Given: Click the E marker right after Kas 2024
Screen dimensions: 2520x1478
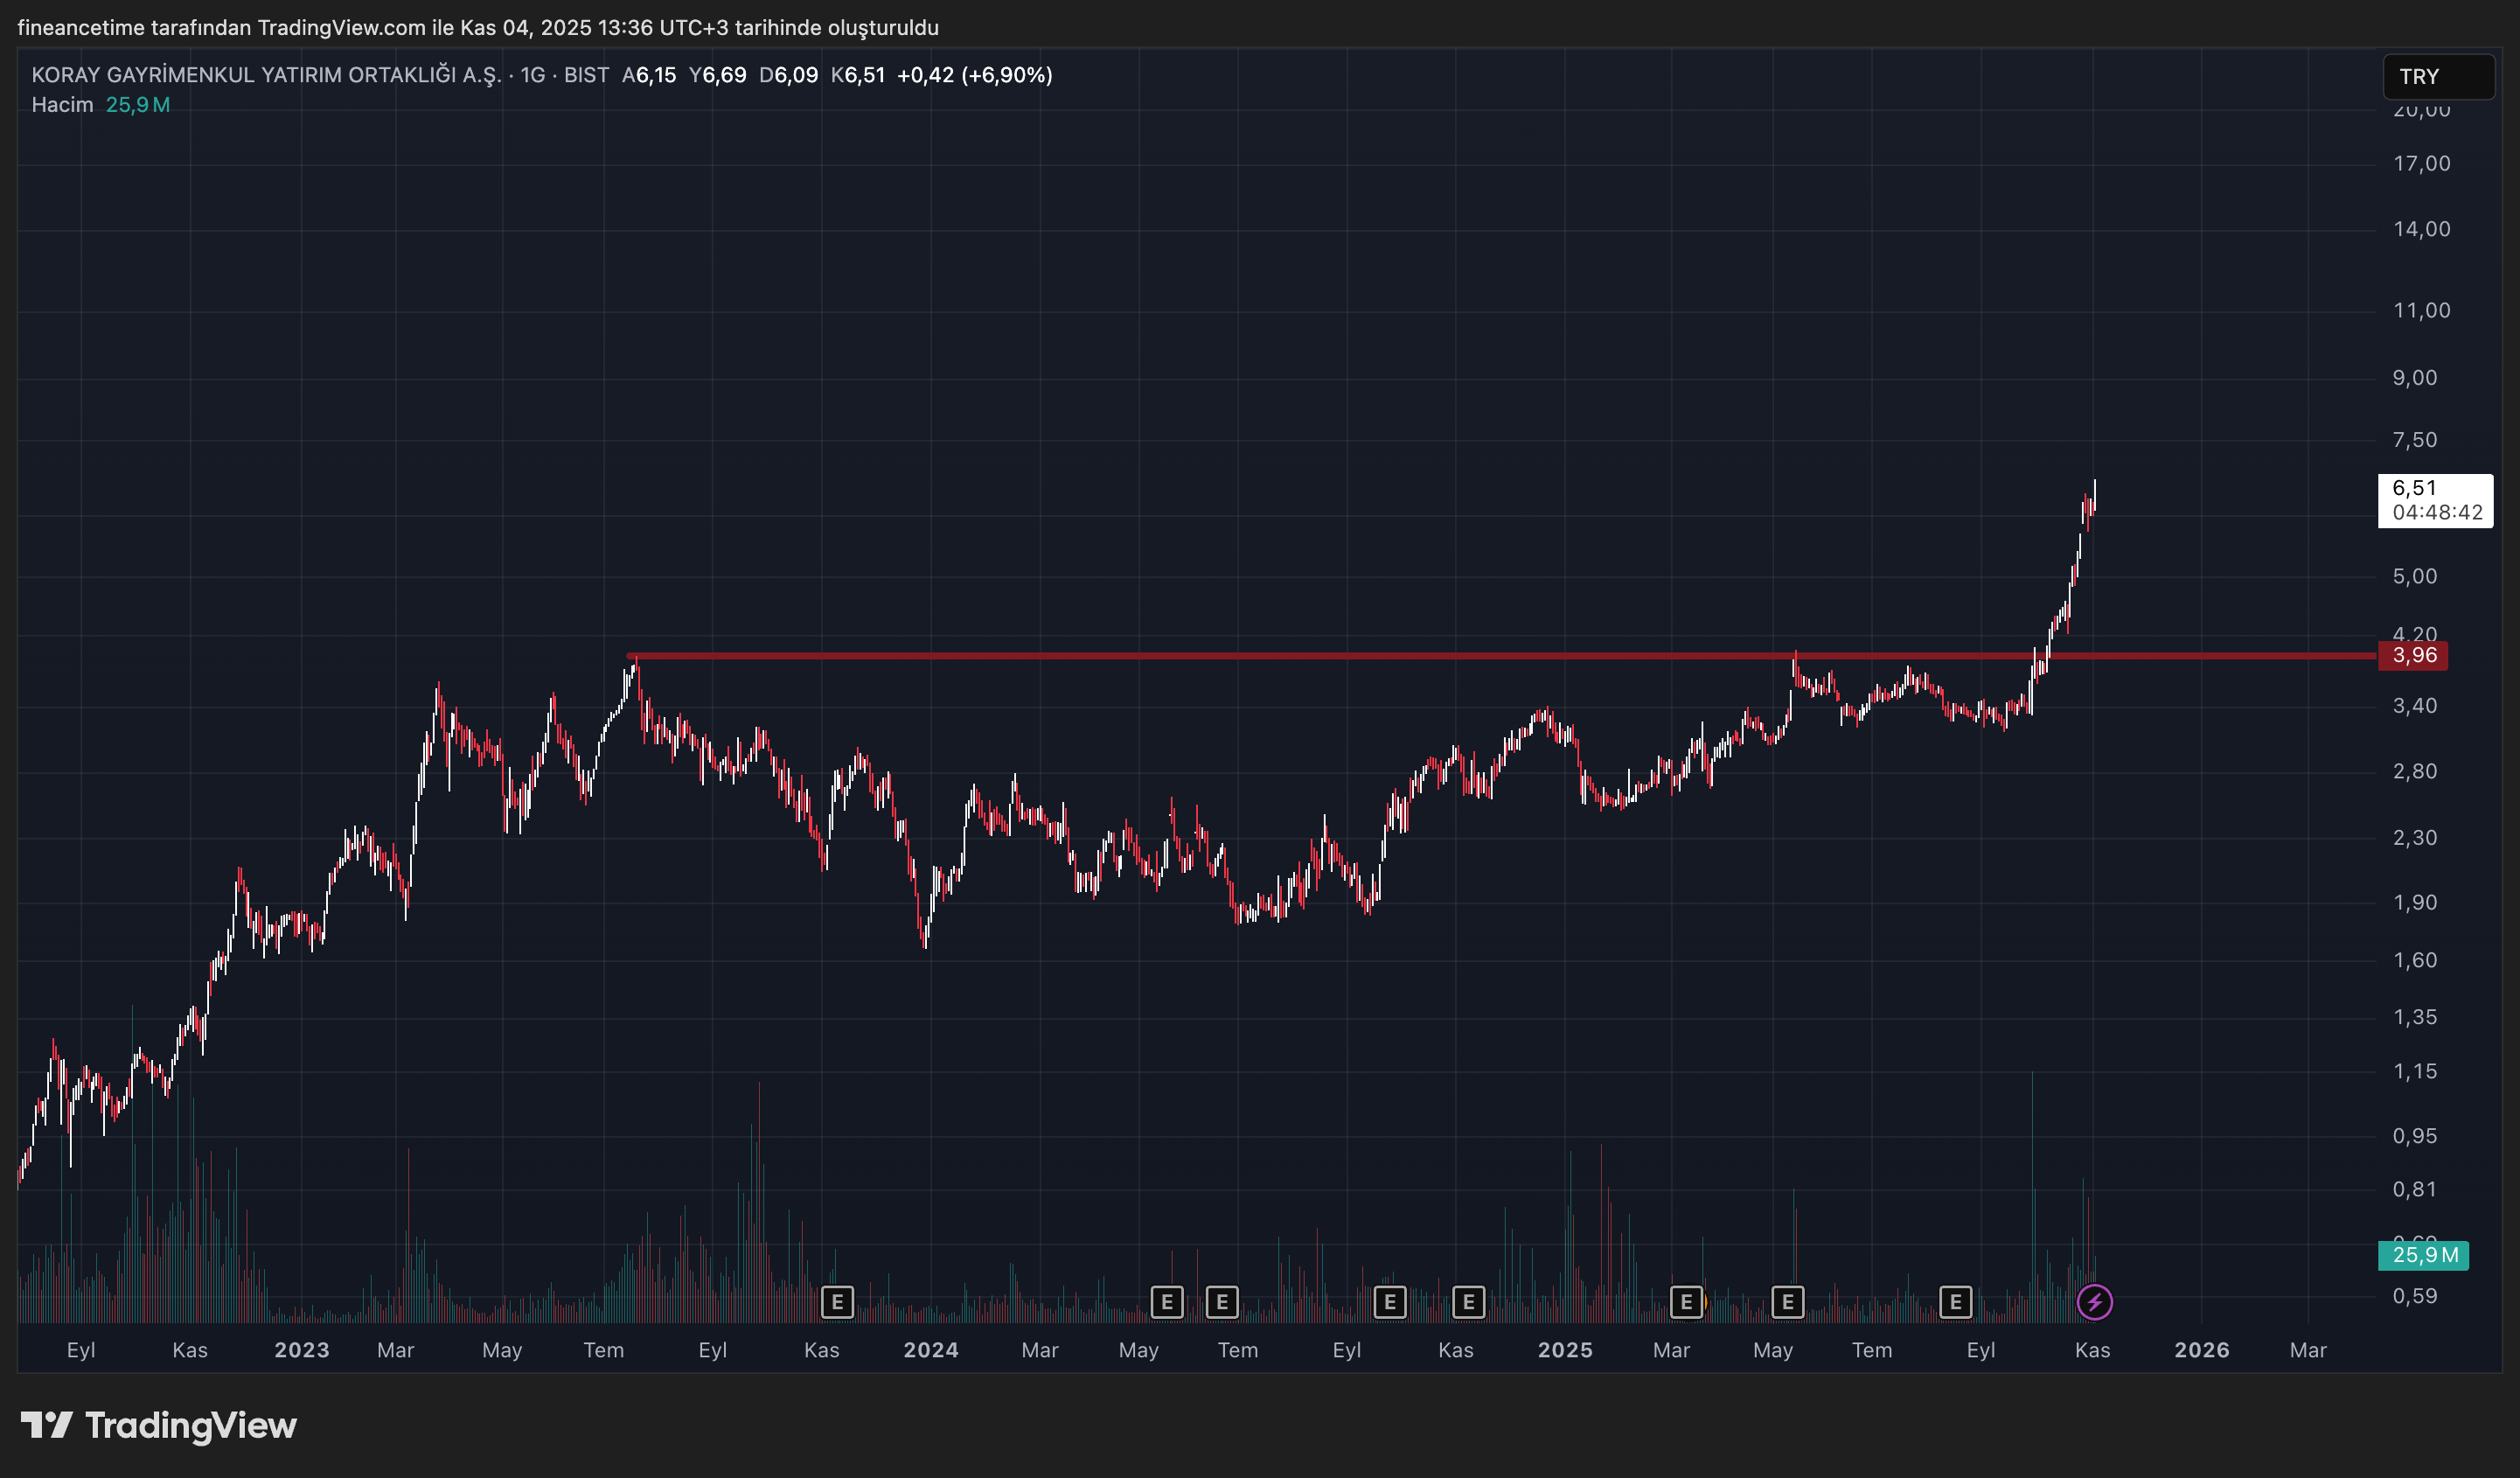Looking at the screenshot, I should (1468, 1302).
